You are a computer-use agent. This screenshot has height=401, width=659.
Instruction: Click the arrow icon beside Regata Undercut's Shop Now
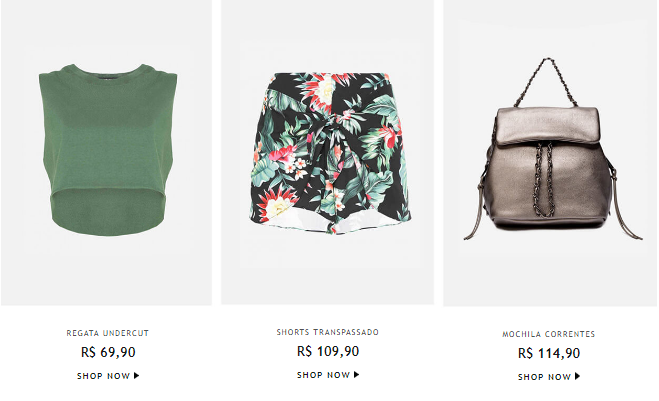point(137,376)
